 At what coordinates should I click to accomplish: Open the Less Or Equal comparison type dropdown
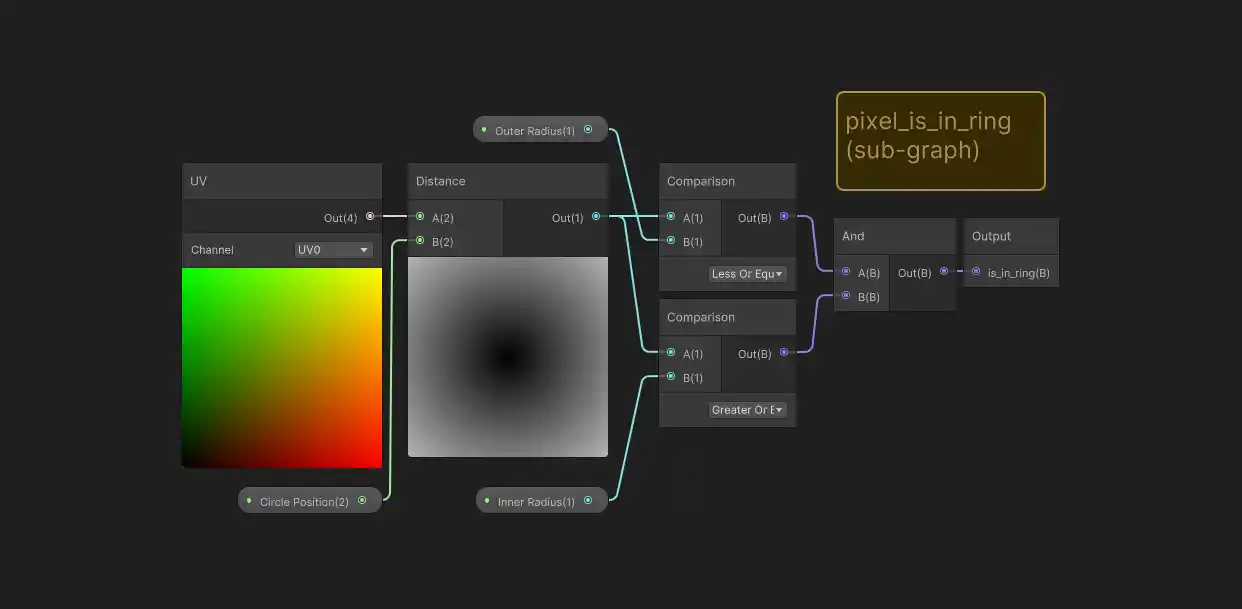[x=747, y=274]
